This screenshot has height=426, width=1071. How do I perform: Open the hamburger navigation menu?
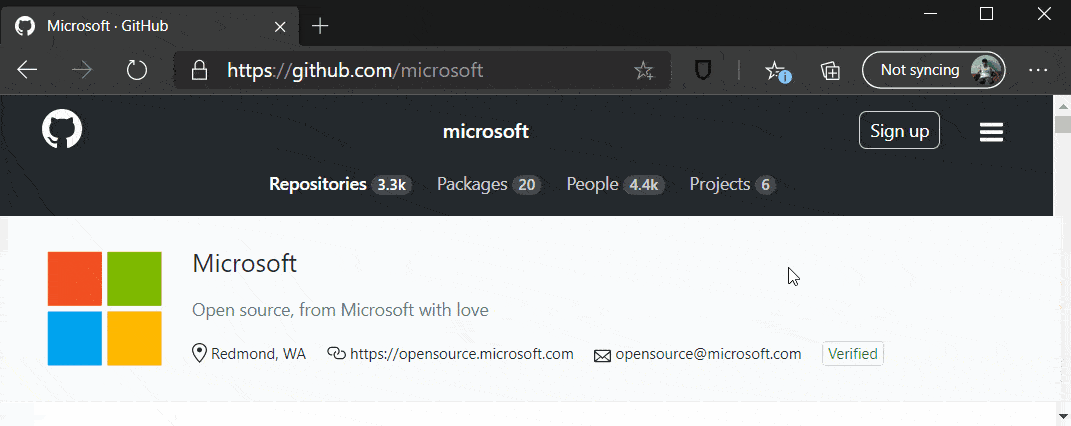tap(991, 132)
